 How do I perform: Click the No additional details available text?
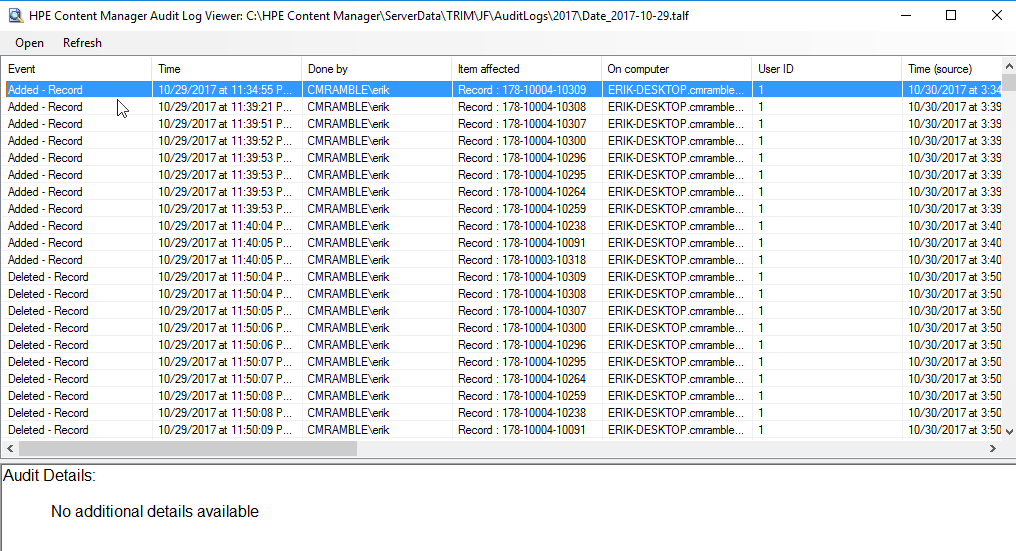click(155, 511)
